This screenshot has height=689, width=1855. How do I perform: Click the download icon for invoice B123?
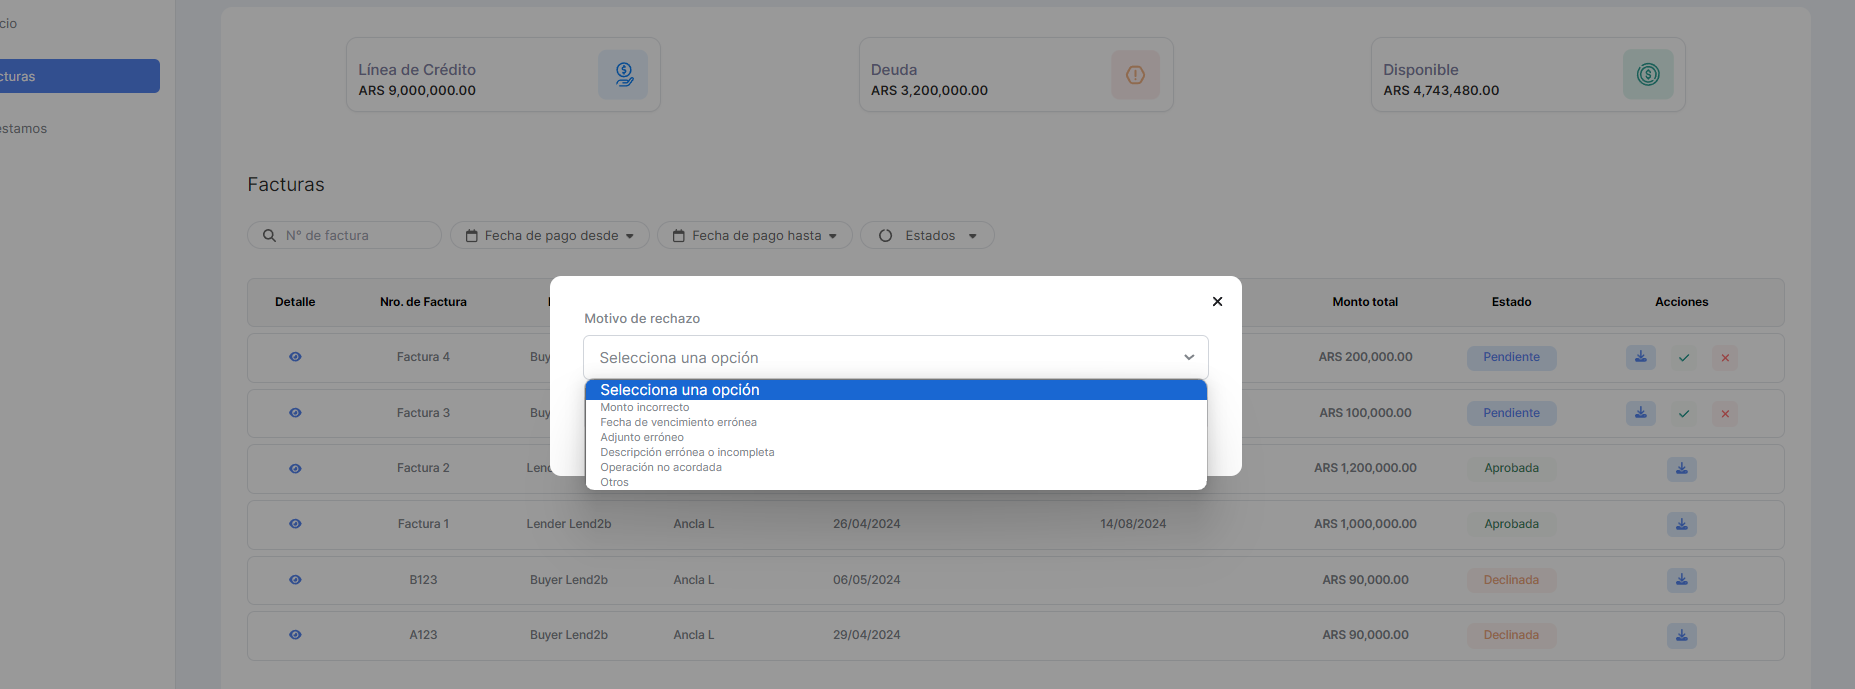tap(1681, 580)
